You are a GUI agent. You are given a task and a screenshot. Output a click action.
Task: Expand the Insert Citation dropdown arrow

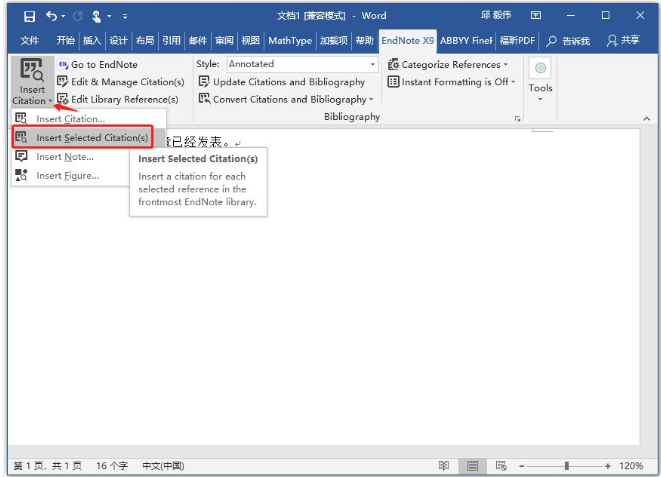(x=50, y=101)
